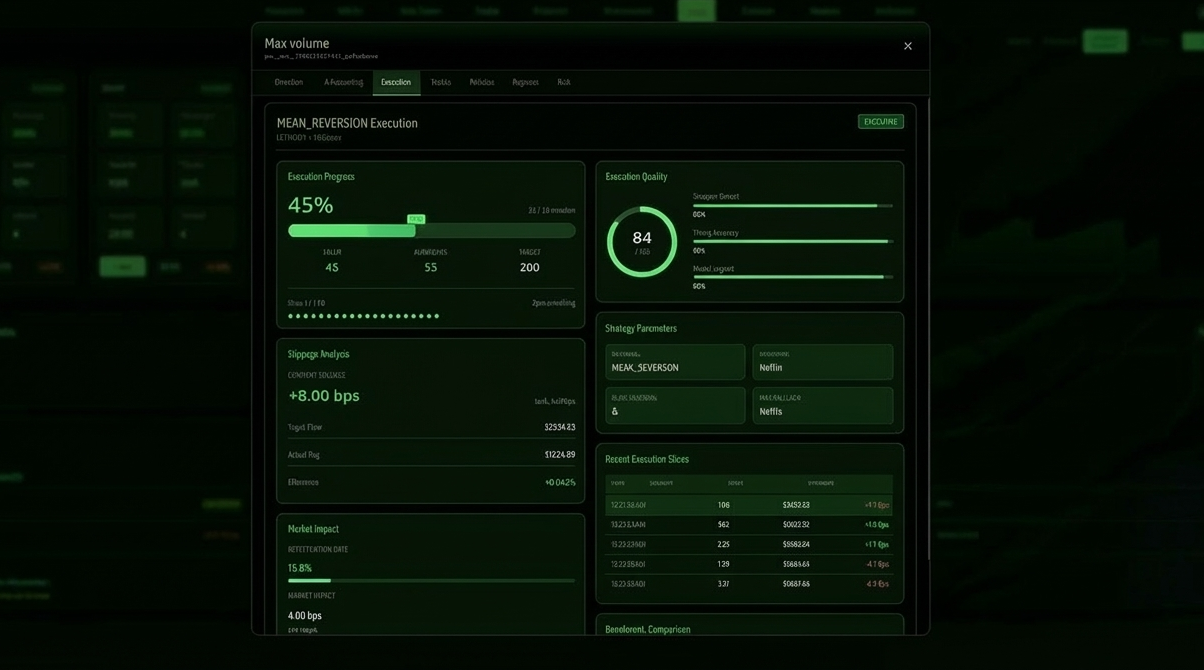Click the small marker tag above progress bar
Viewport: 1204px width, 670px height.
click(416, 219)
